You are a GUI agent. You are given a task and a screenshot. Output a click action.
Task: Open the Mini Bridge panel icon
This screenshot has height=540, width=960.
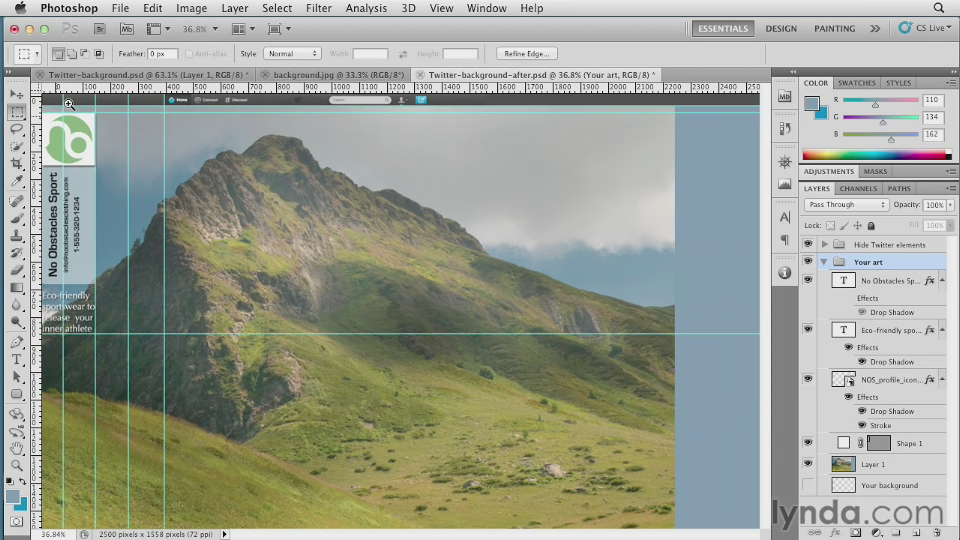784,97
